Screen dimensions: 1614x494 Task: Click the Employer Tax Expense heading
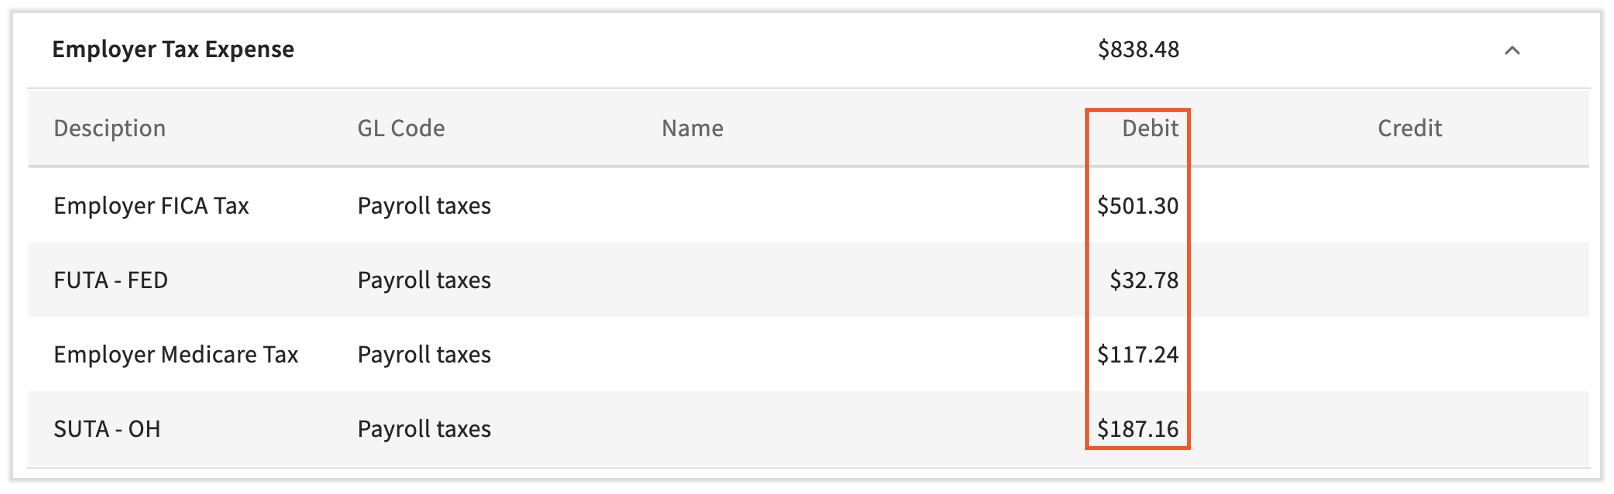[x=173, y=50]
